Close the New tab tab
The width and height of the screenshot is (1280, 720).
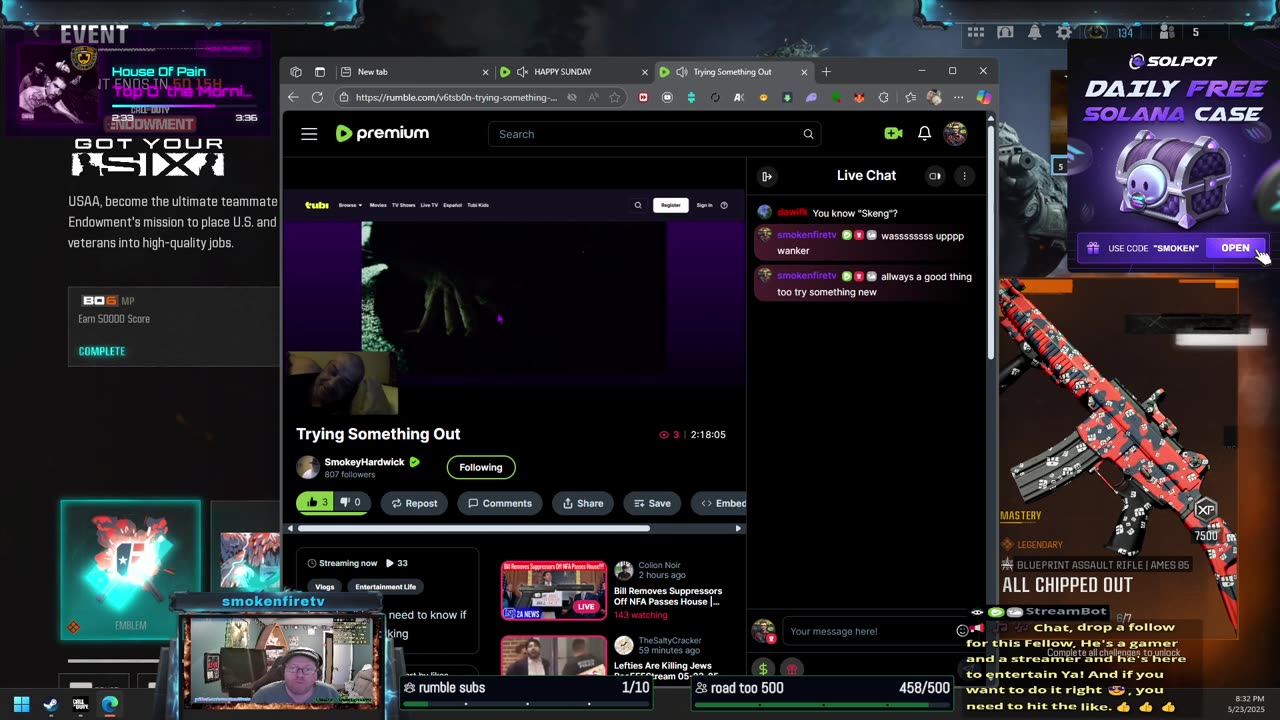(485, 72)
